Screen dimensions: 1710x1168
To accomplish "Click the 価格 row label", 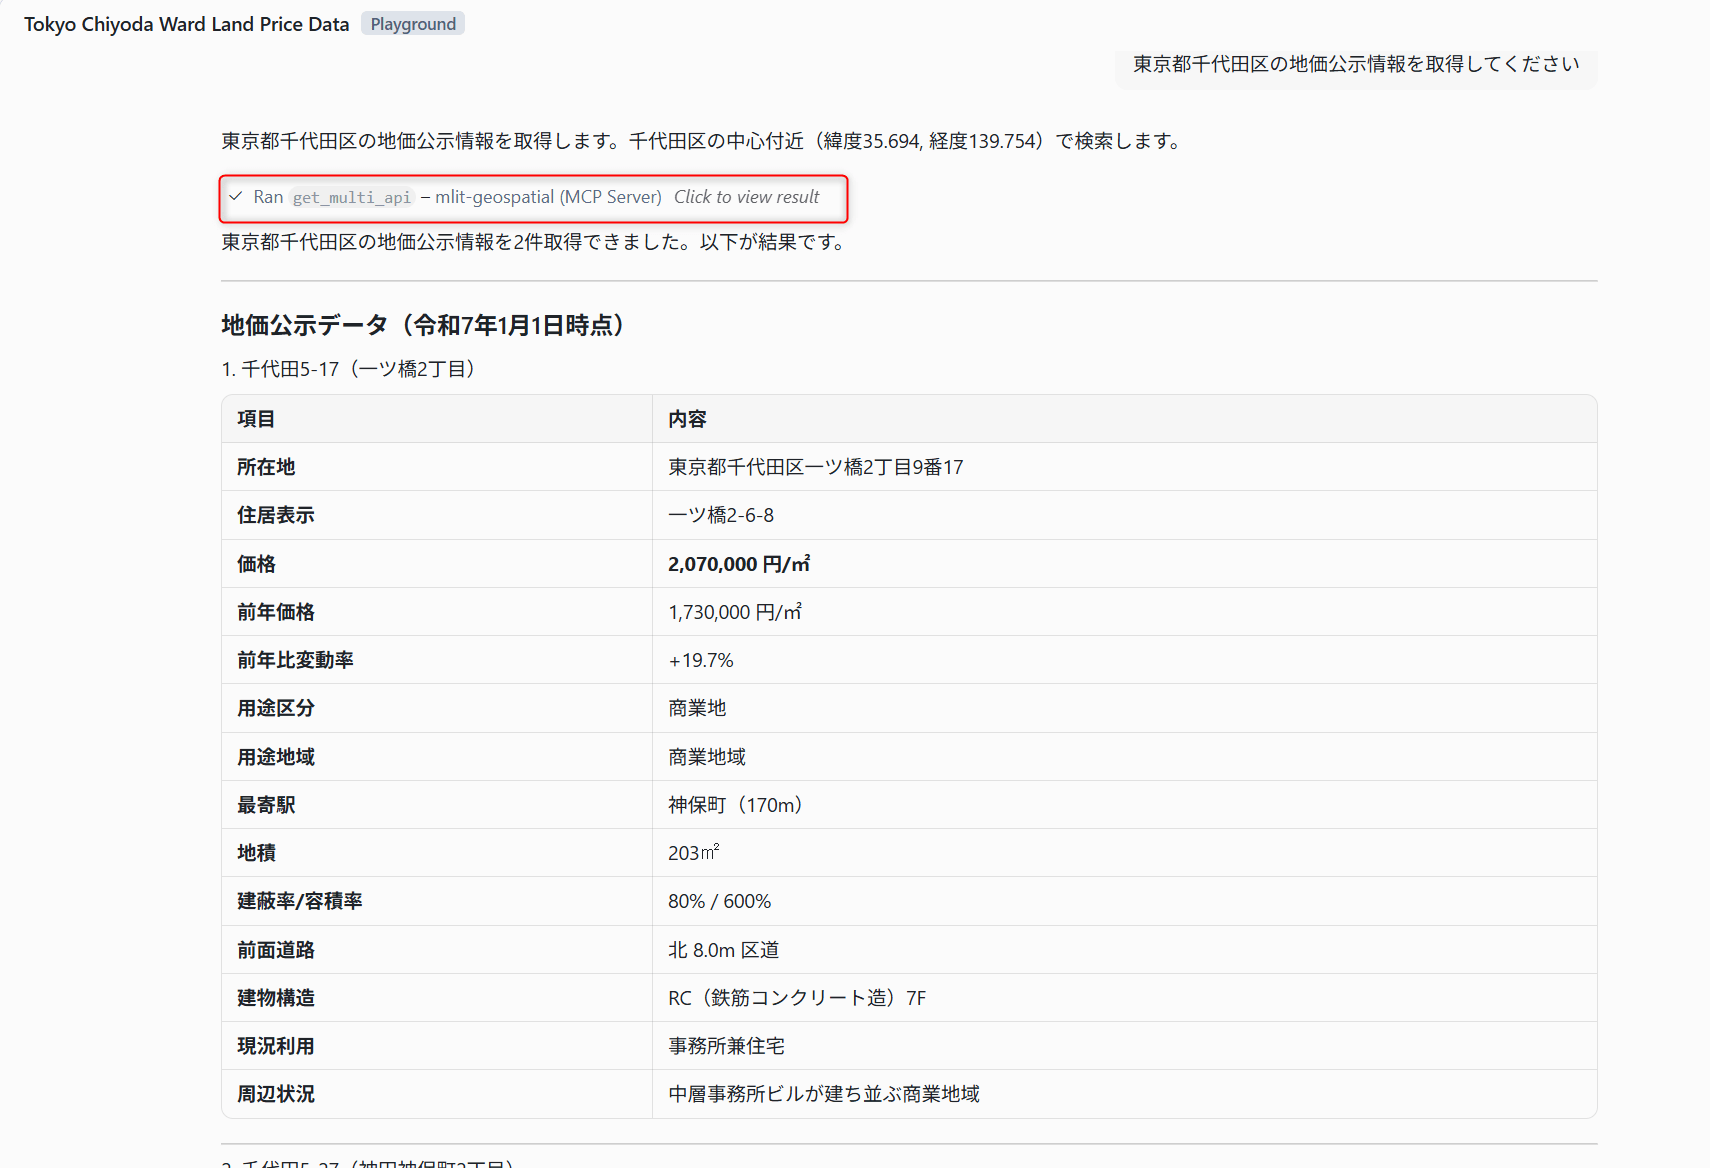I will [x=256, y=564].
